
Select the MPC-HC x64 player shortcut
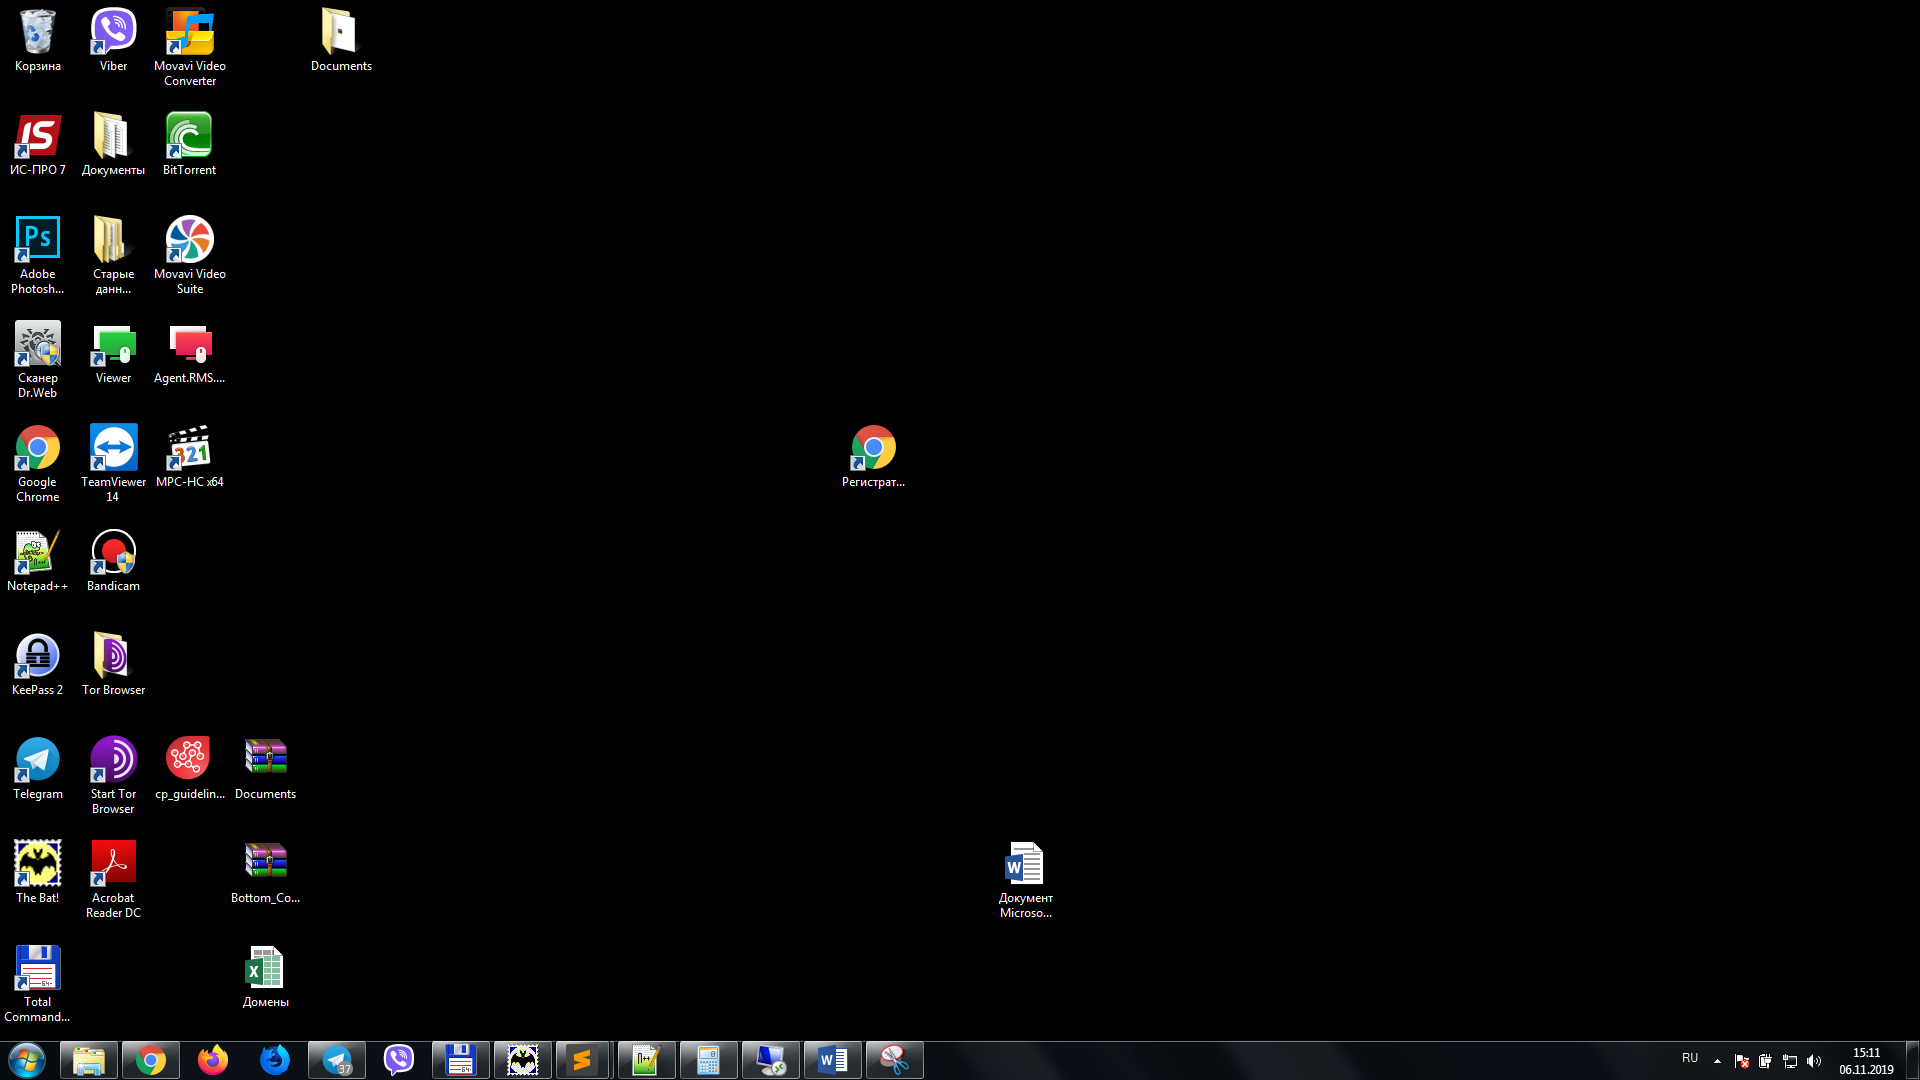pos(189,456)
